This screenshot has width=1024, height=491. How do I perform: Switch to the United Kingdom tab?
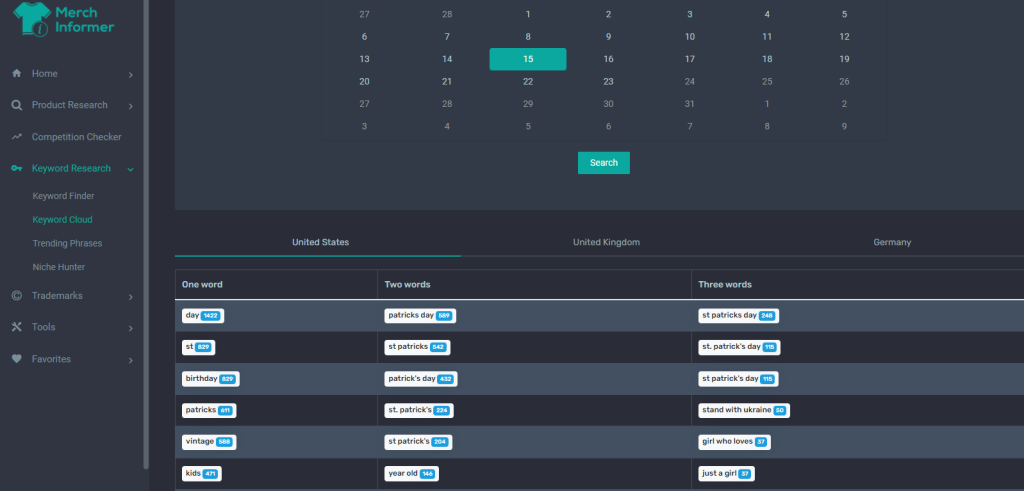click(606, 242)
